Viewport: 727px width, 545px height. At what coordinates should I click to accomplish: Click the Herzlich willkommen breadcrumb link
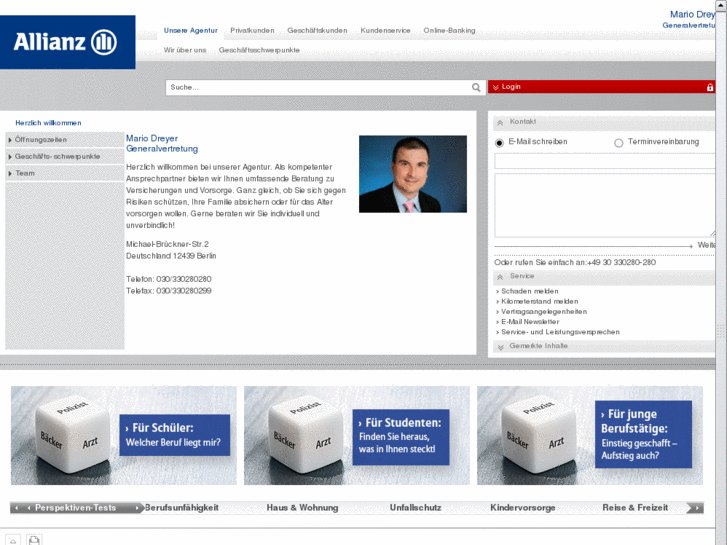(x=48, y=123)
